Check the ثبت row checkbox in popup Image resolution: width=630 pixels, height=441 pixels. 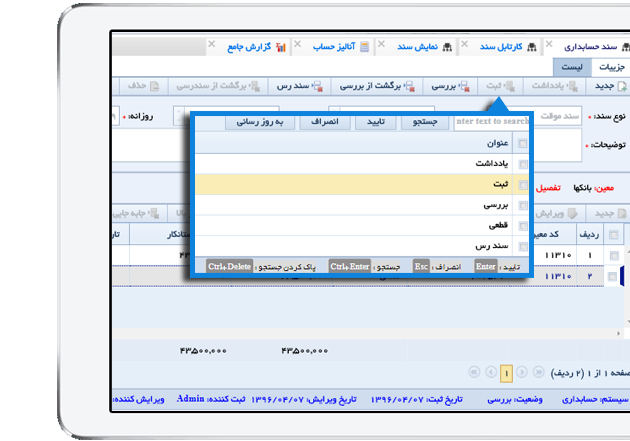click(x=523, y=185)
